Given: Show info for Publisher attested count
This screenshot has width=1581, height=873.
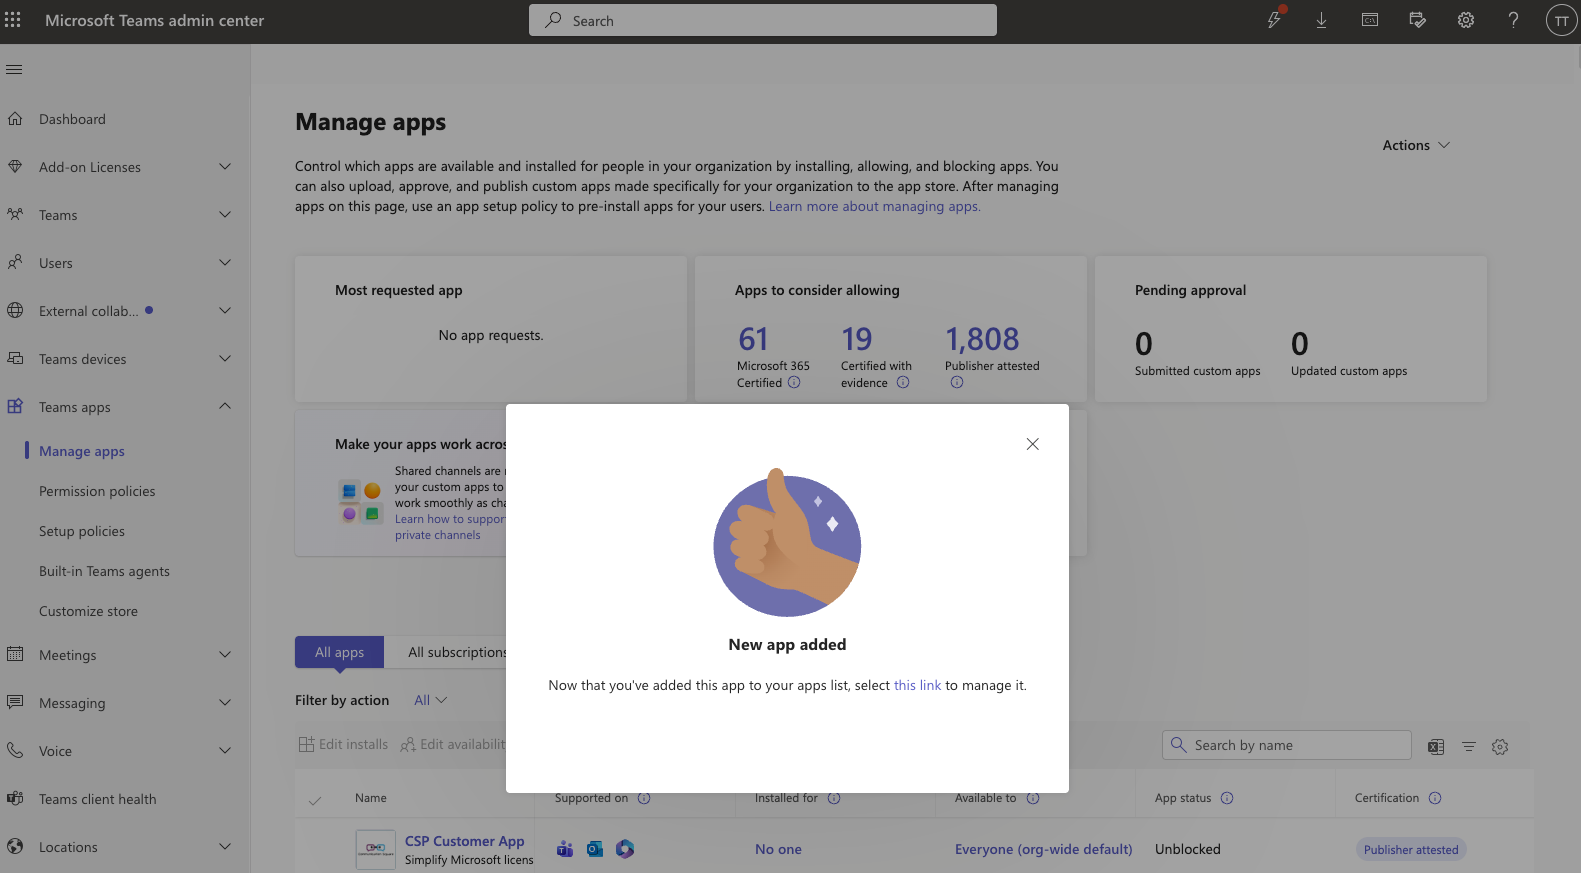Looking at the screenshot, I should click(x=957, y=382).
